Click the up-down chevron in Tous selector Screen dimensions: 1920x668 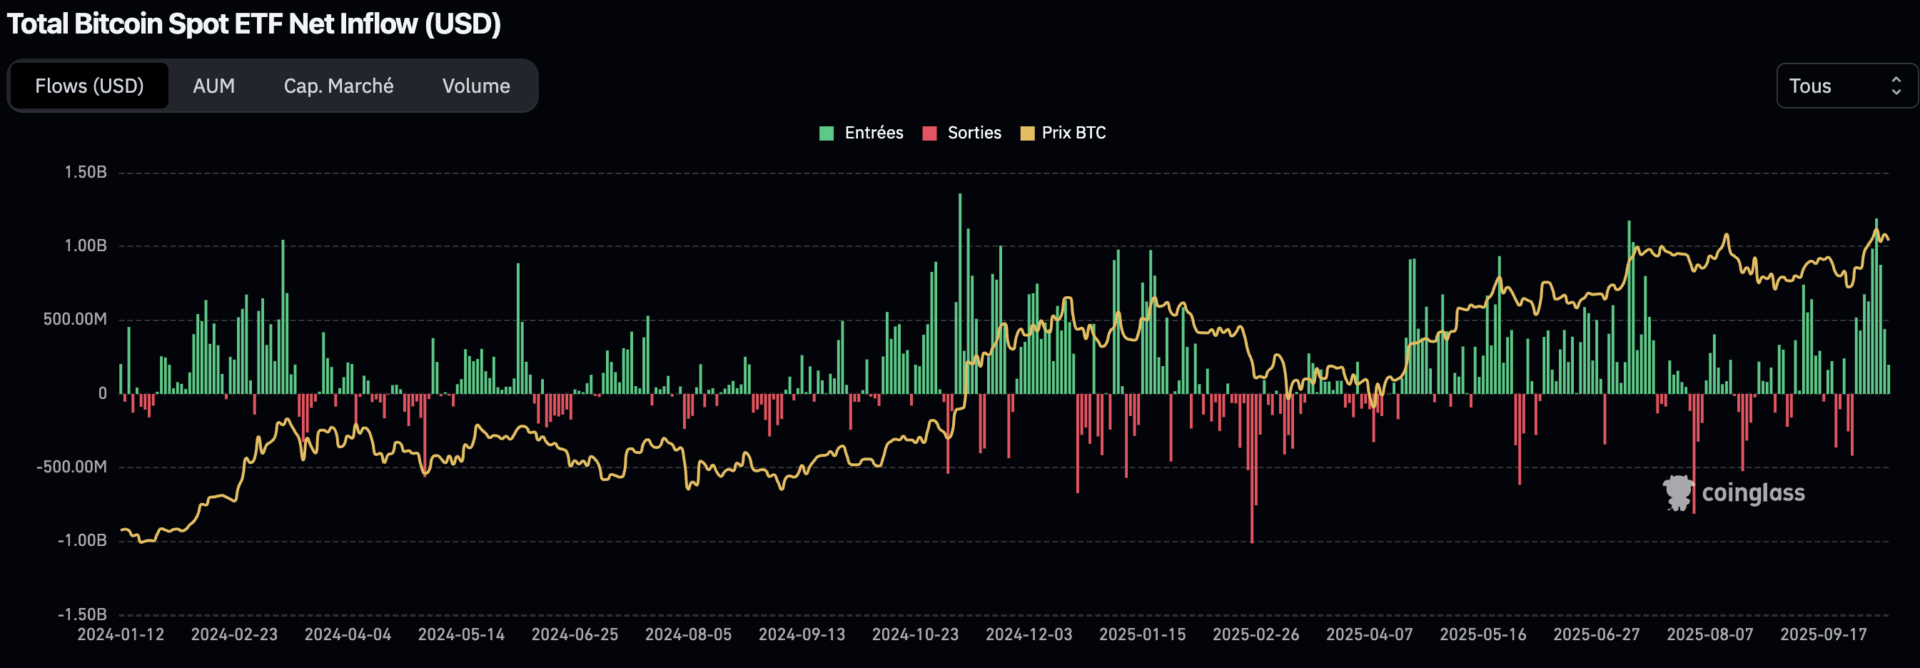coord(1895,86)
